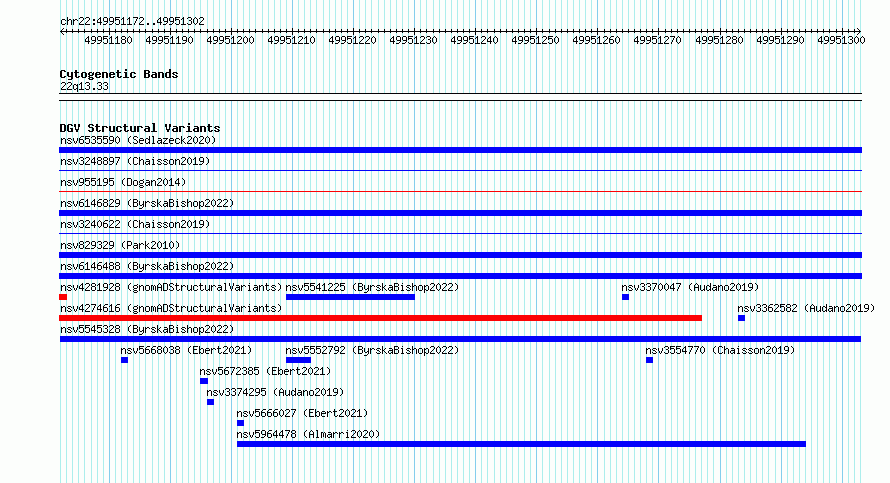Image resolution: width=890 pixels, height=483 pixels.
Task: Open nsv5668038 (Ebert2021) label
Action: point(186,350)
